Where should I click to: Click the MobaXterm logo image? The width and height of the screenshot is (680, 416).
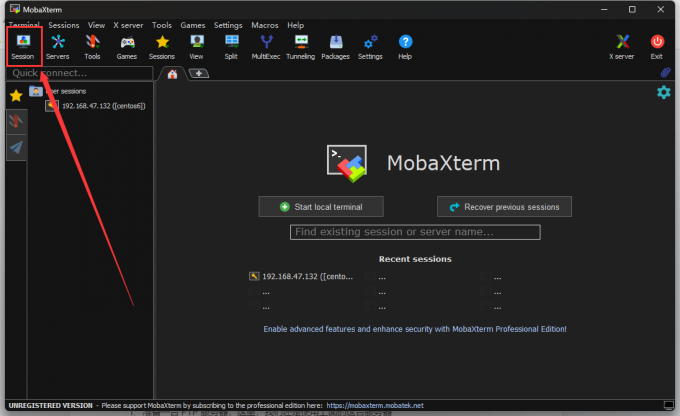point(347,163)
